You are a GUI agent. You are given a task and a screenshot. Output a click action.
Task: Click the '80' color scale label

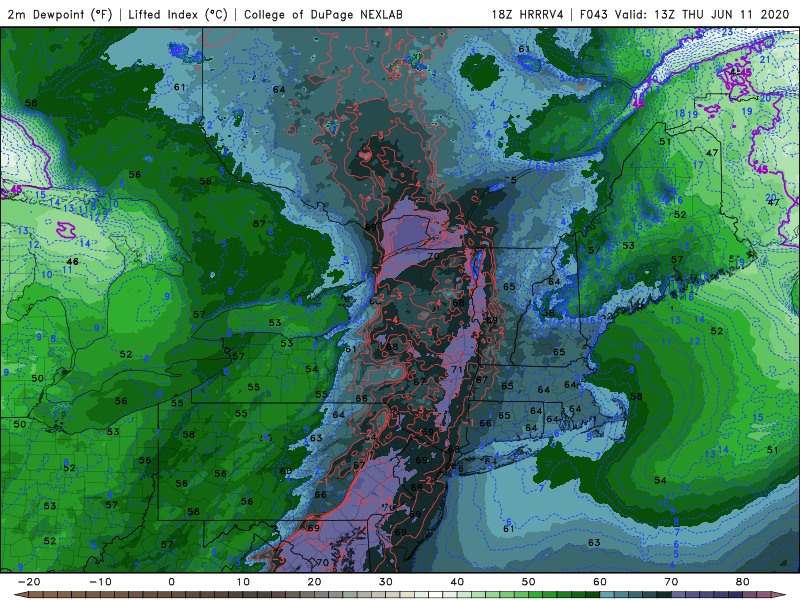click(743, 582)
